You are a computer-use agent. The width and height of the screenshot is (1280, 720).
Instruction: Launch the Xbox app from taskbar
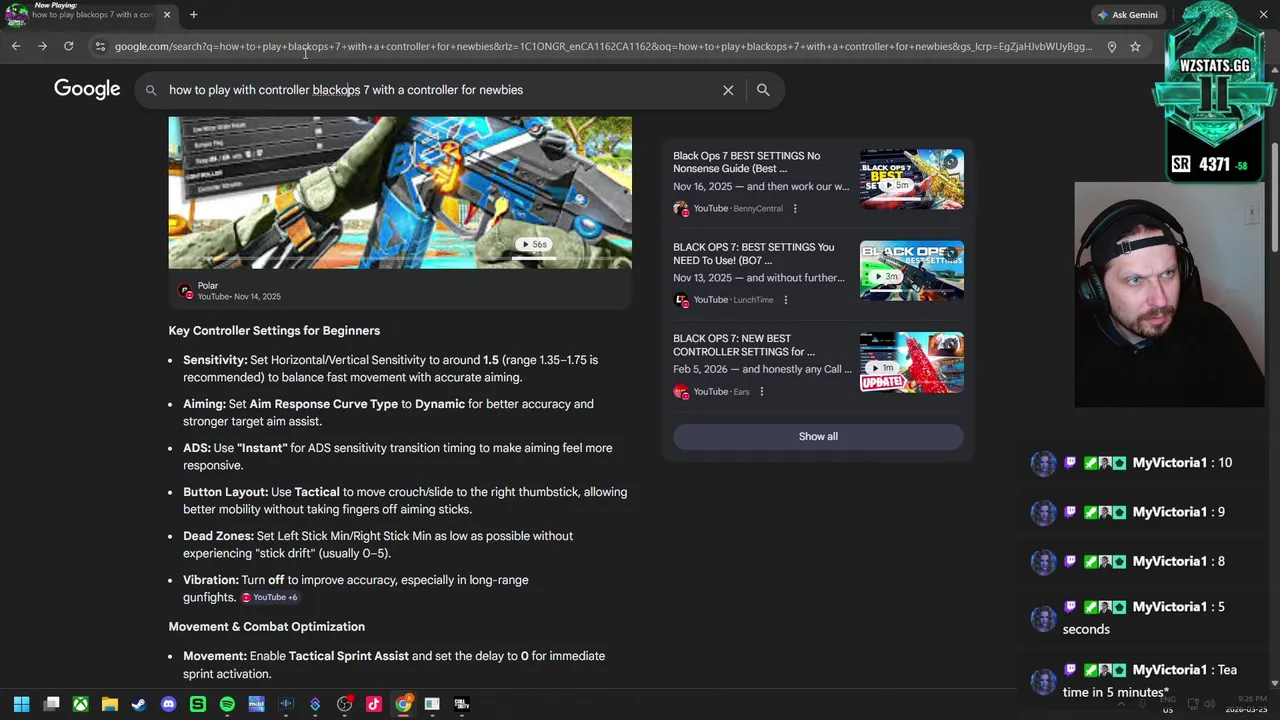click(x=80, y=704)
